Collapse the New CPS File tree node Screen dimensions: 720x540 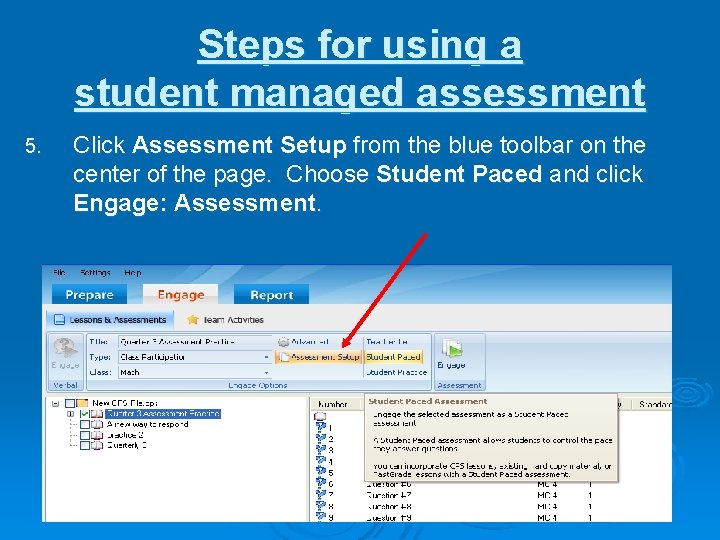(56, 403)
